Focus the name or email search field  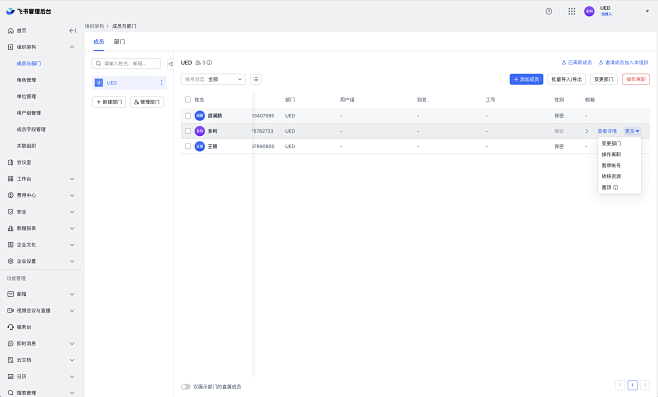[x=126, y=63]
